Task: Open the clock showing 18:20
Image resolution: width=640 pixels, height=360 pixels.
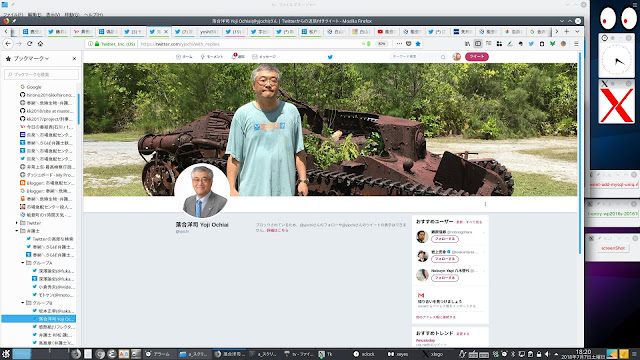Action: (582, 354)
